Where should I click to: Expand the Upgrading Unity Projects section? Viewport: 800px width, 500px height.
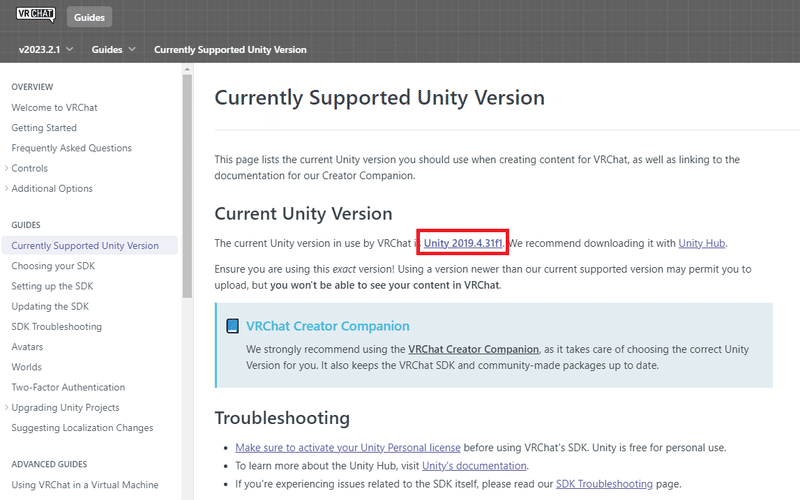tap(7, 407)
